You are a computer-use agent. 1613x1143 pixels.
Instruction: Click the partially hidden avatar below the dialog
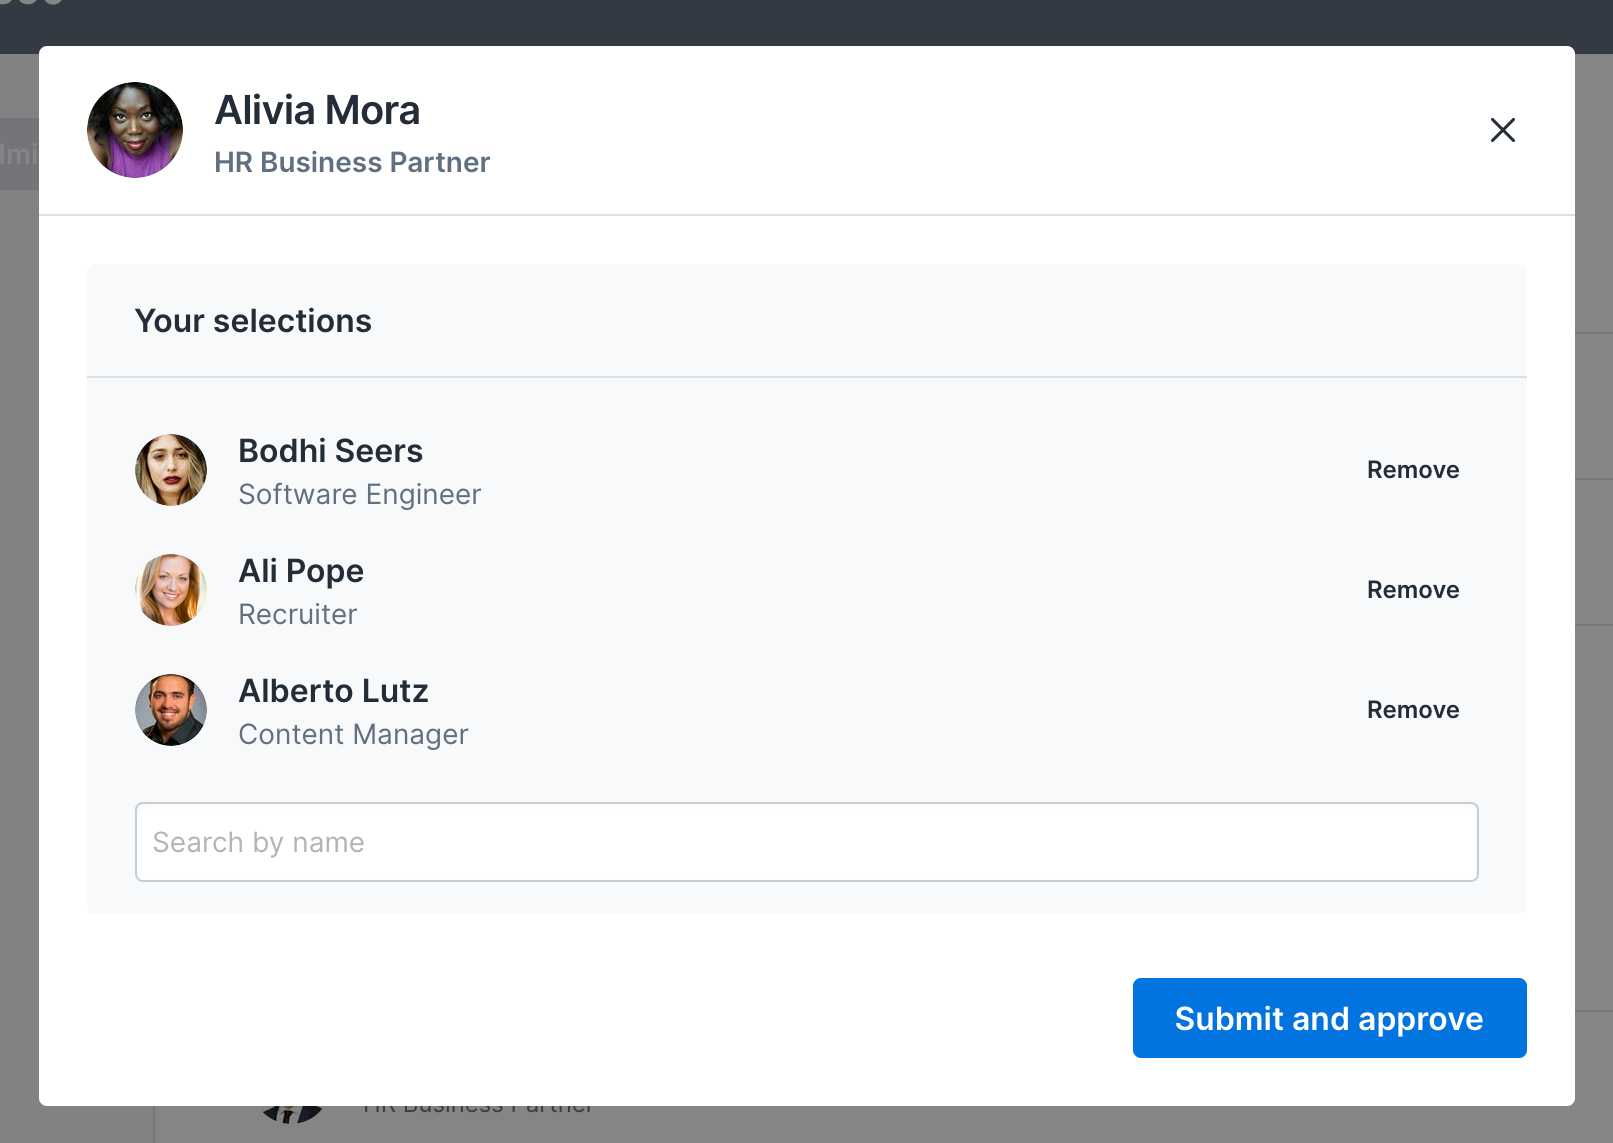(x=291, y=1114)
